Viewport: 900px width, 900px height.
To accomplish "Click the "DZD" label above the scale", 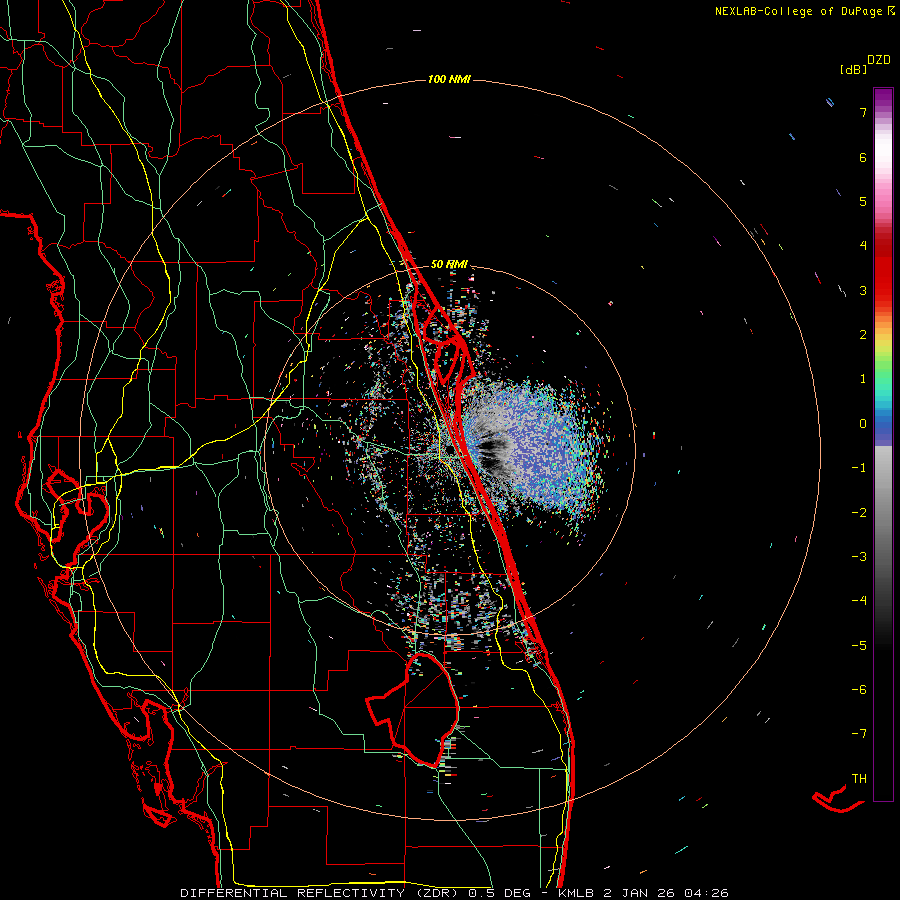I will click(879, 60).
